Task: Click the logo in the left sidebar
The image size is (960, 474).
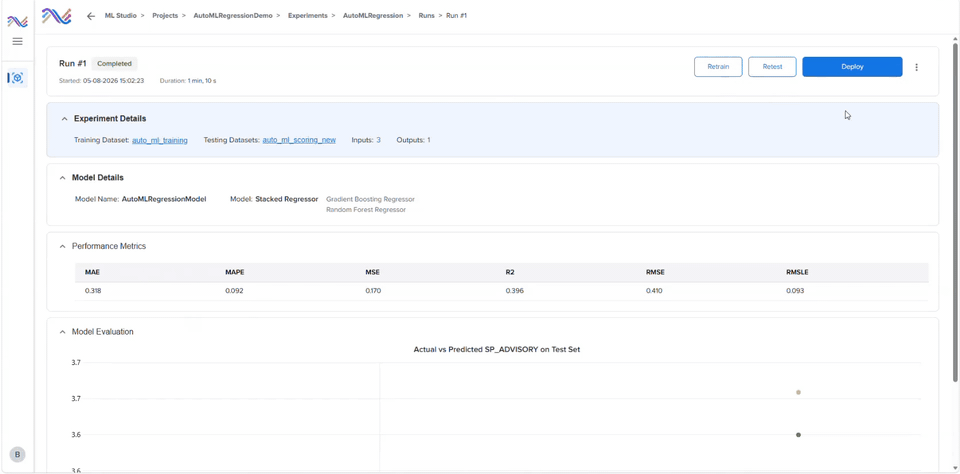Action: click(x=17, y=21)
